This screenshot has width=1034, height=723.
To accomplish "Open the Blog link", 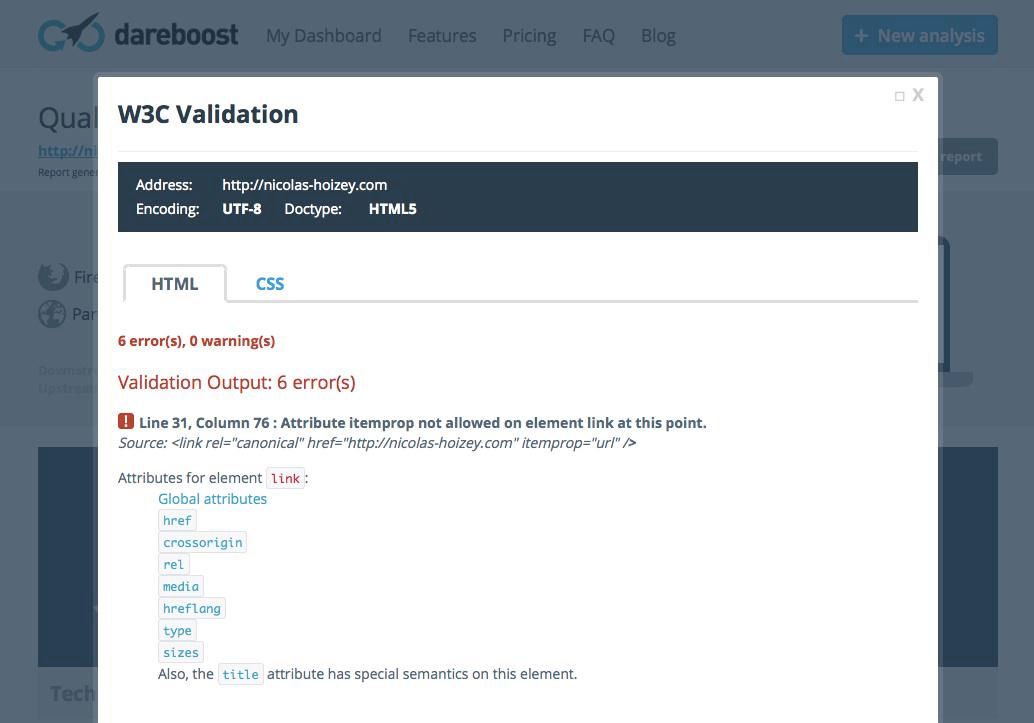I will [x=658, y=36].
